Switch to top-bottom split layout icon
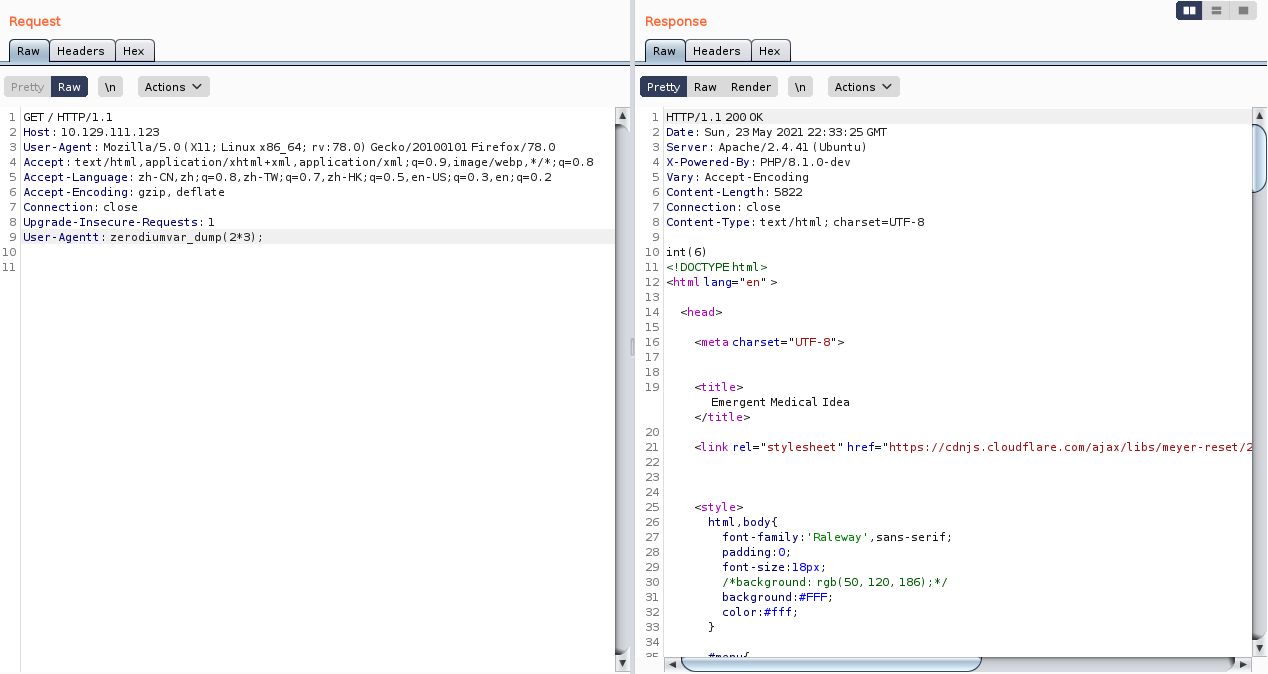The image size is (1268, 674). [x=1216, y=10]
